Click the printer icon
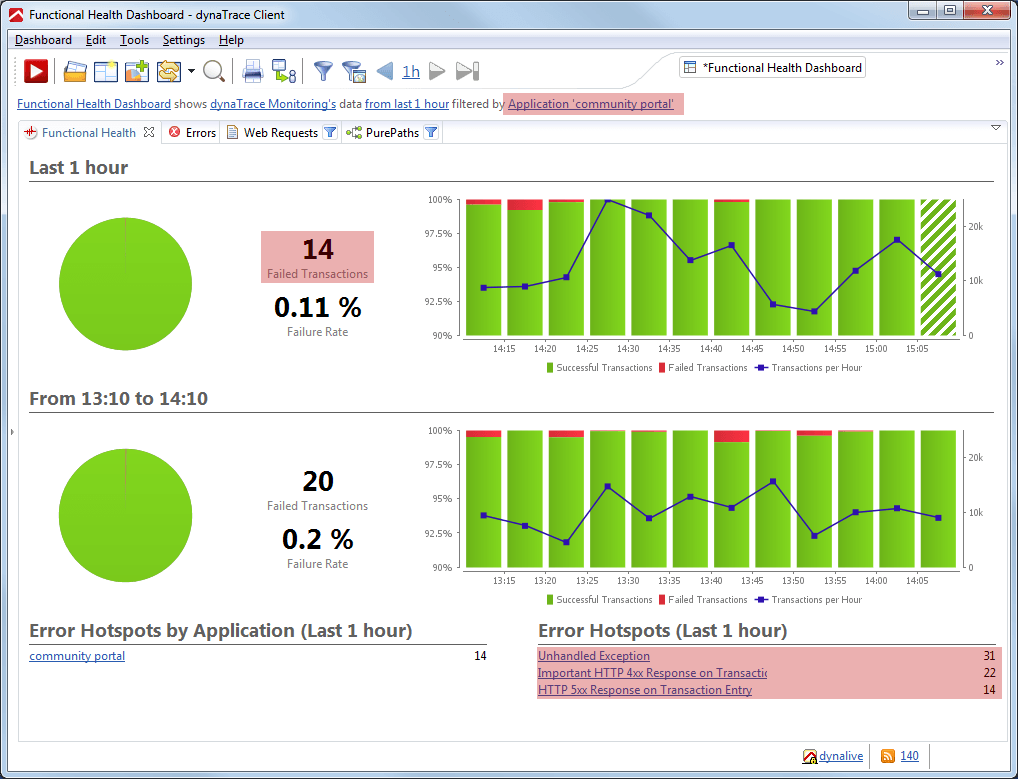This screenshot has height=779, width=1018. tap(253, 71)
